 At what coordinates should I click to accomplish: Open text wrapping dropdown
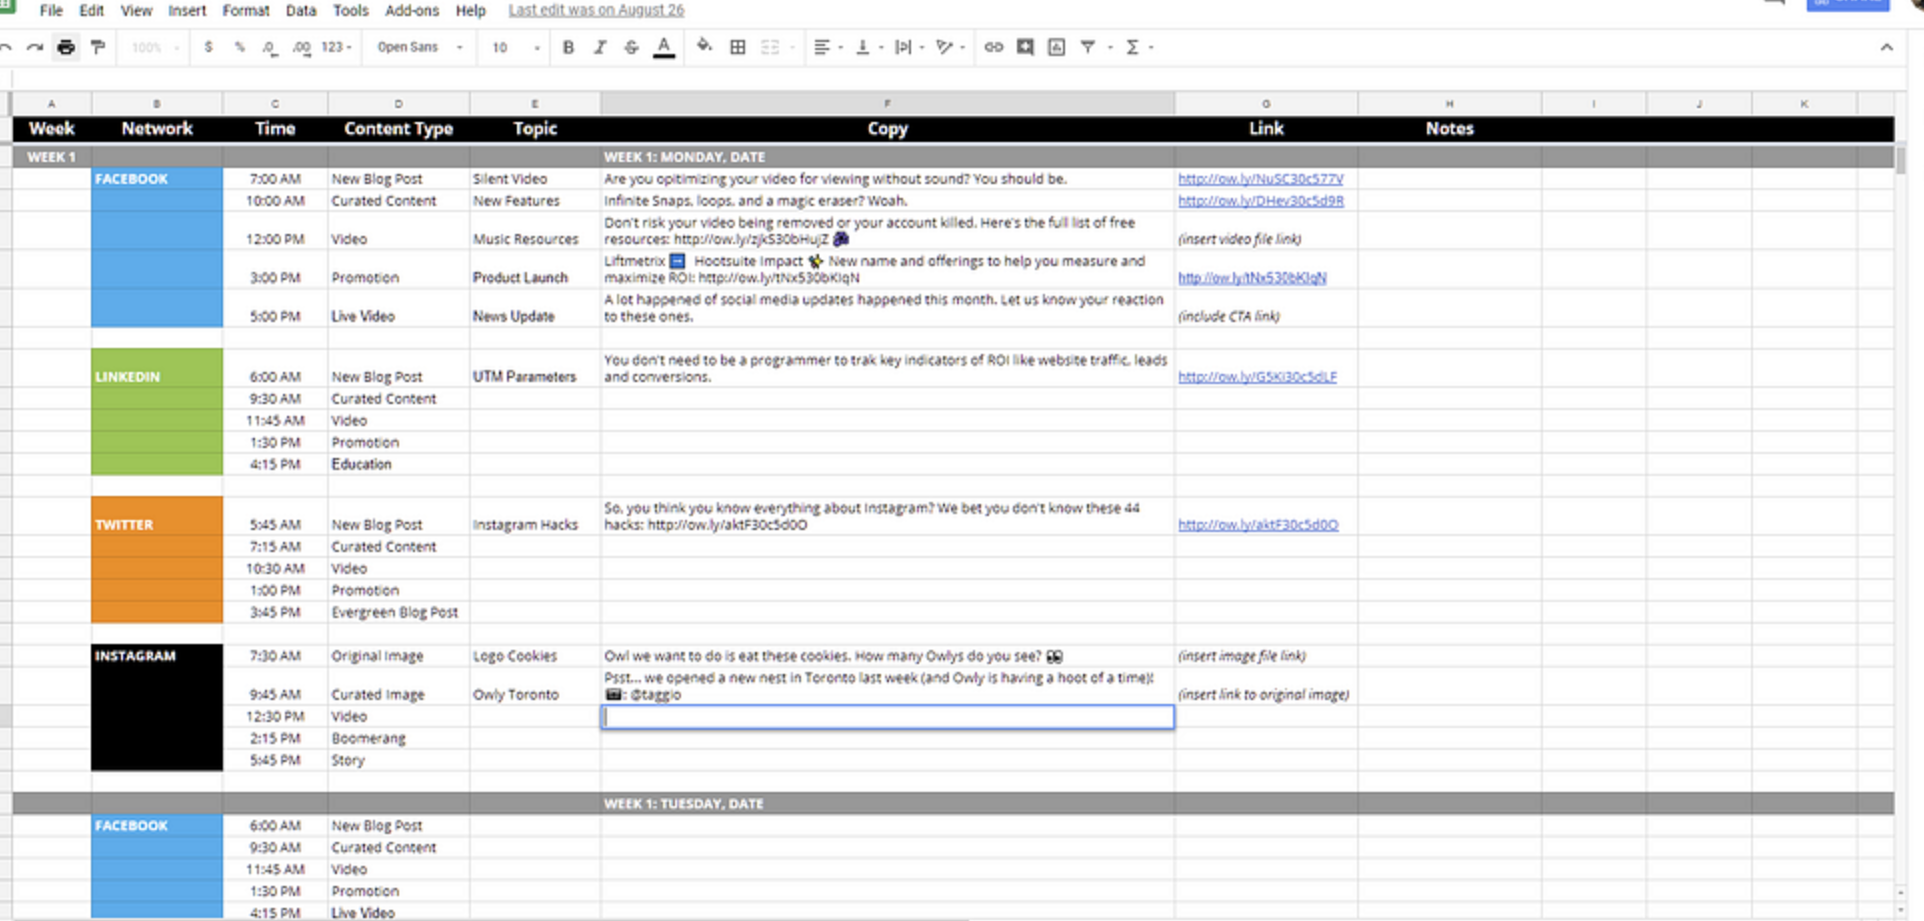[909, 47]
